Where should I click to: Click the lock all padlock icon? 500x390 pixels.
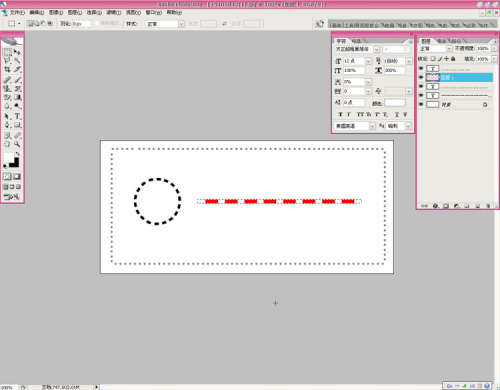click(x=453, y=59)
